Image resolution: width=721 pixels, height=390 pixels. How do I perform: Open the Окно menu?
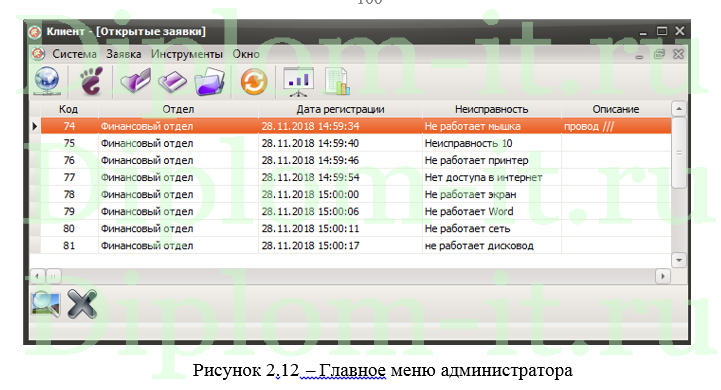246,54
